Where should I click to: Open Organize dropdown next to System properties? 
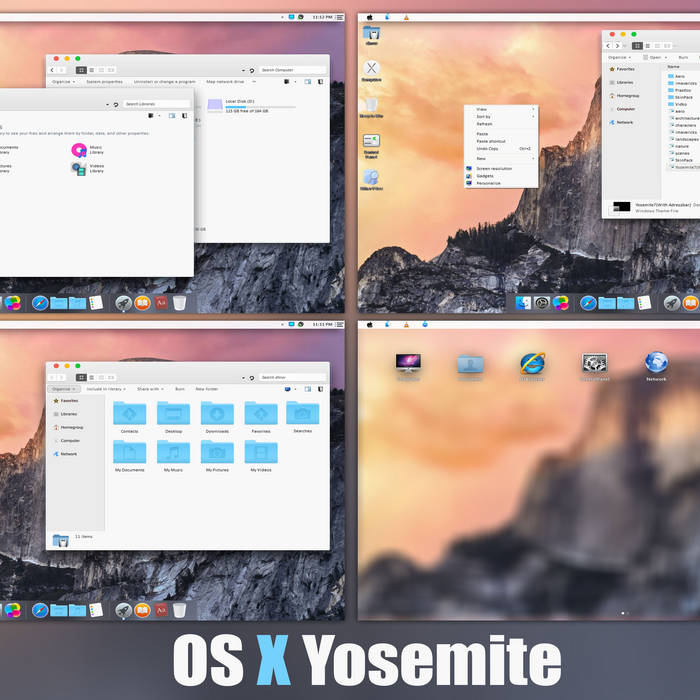coord(63,82)
